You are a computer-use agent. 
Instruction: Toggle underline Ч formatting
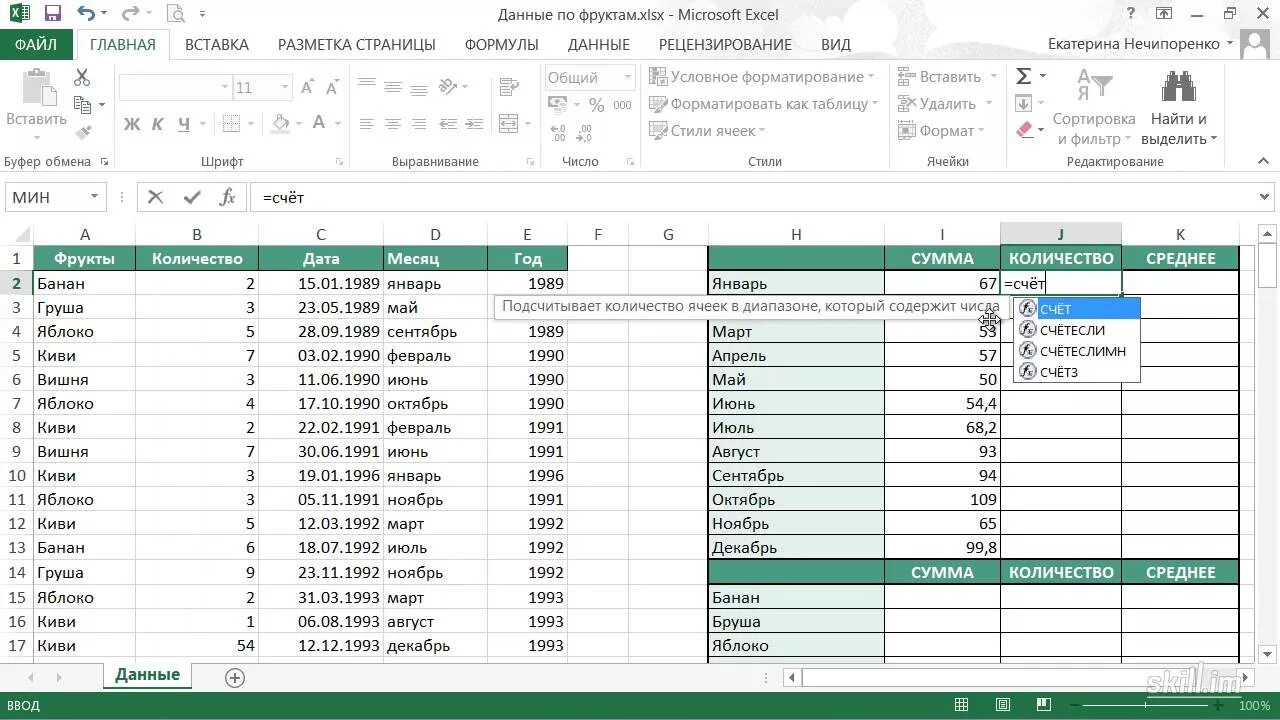tap(184, 124)
